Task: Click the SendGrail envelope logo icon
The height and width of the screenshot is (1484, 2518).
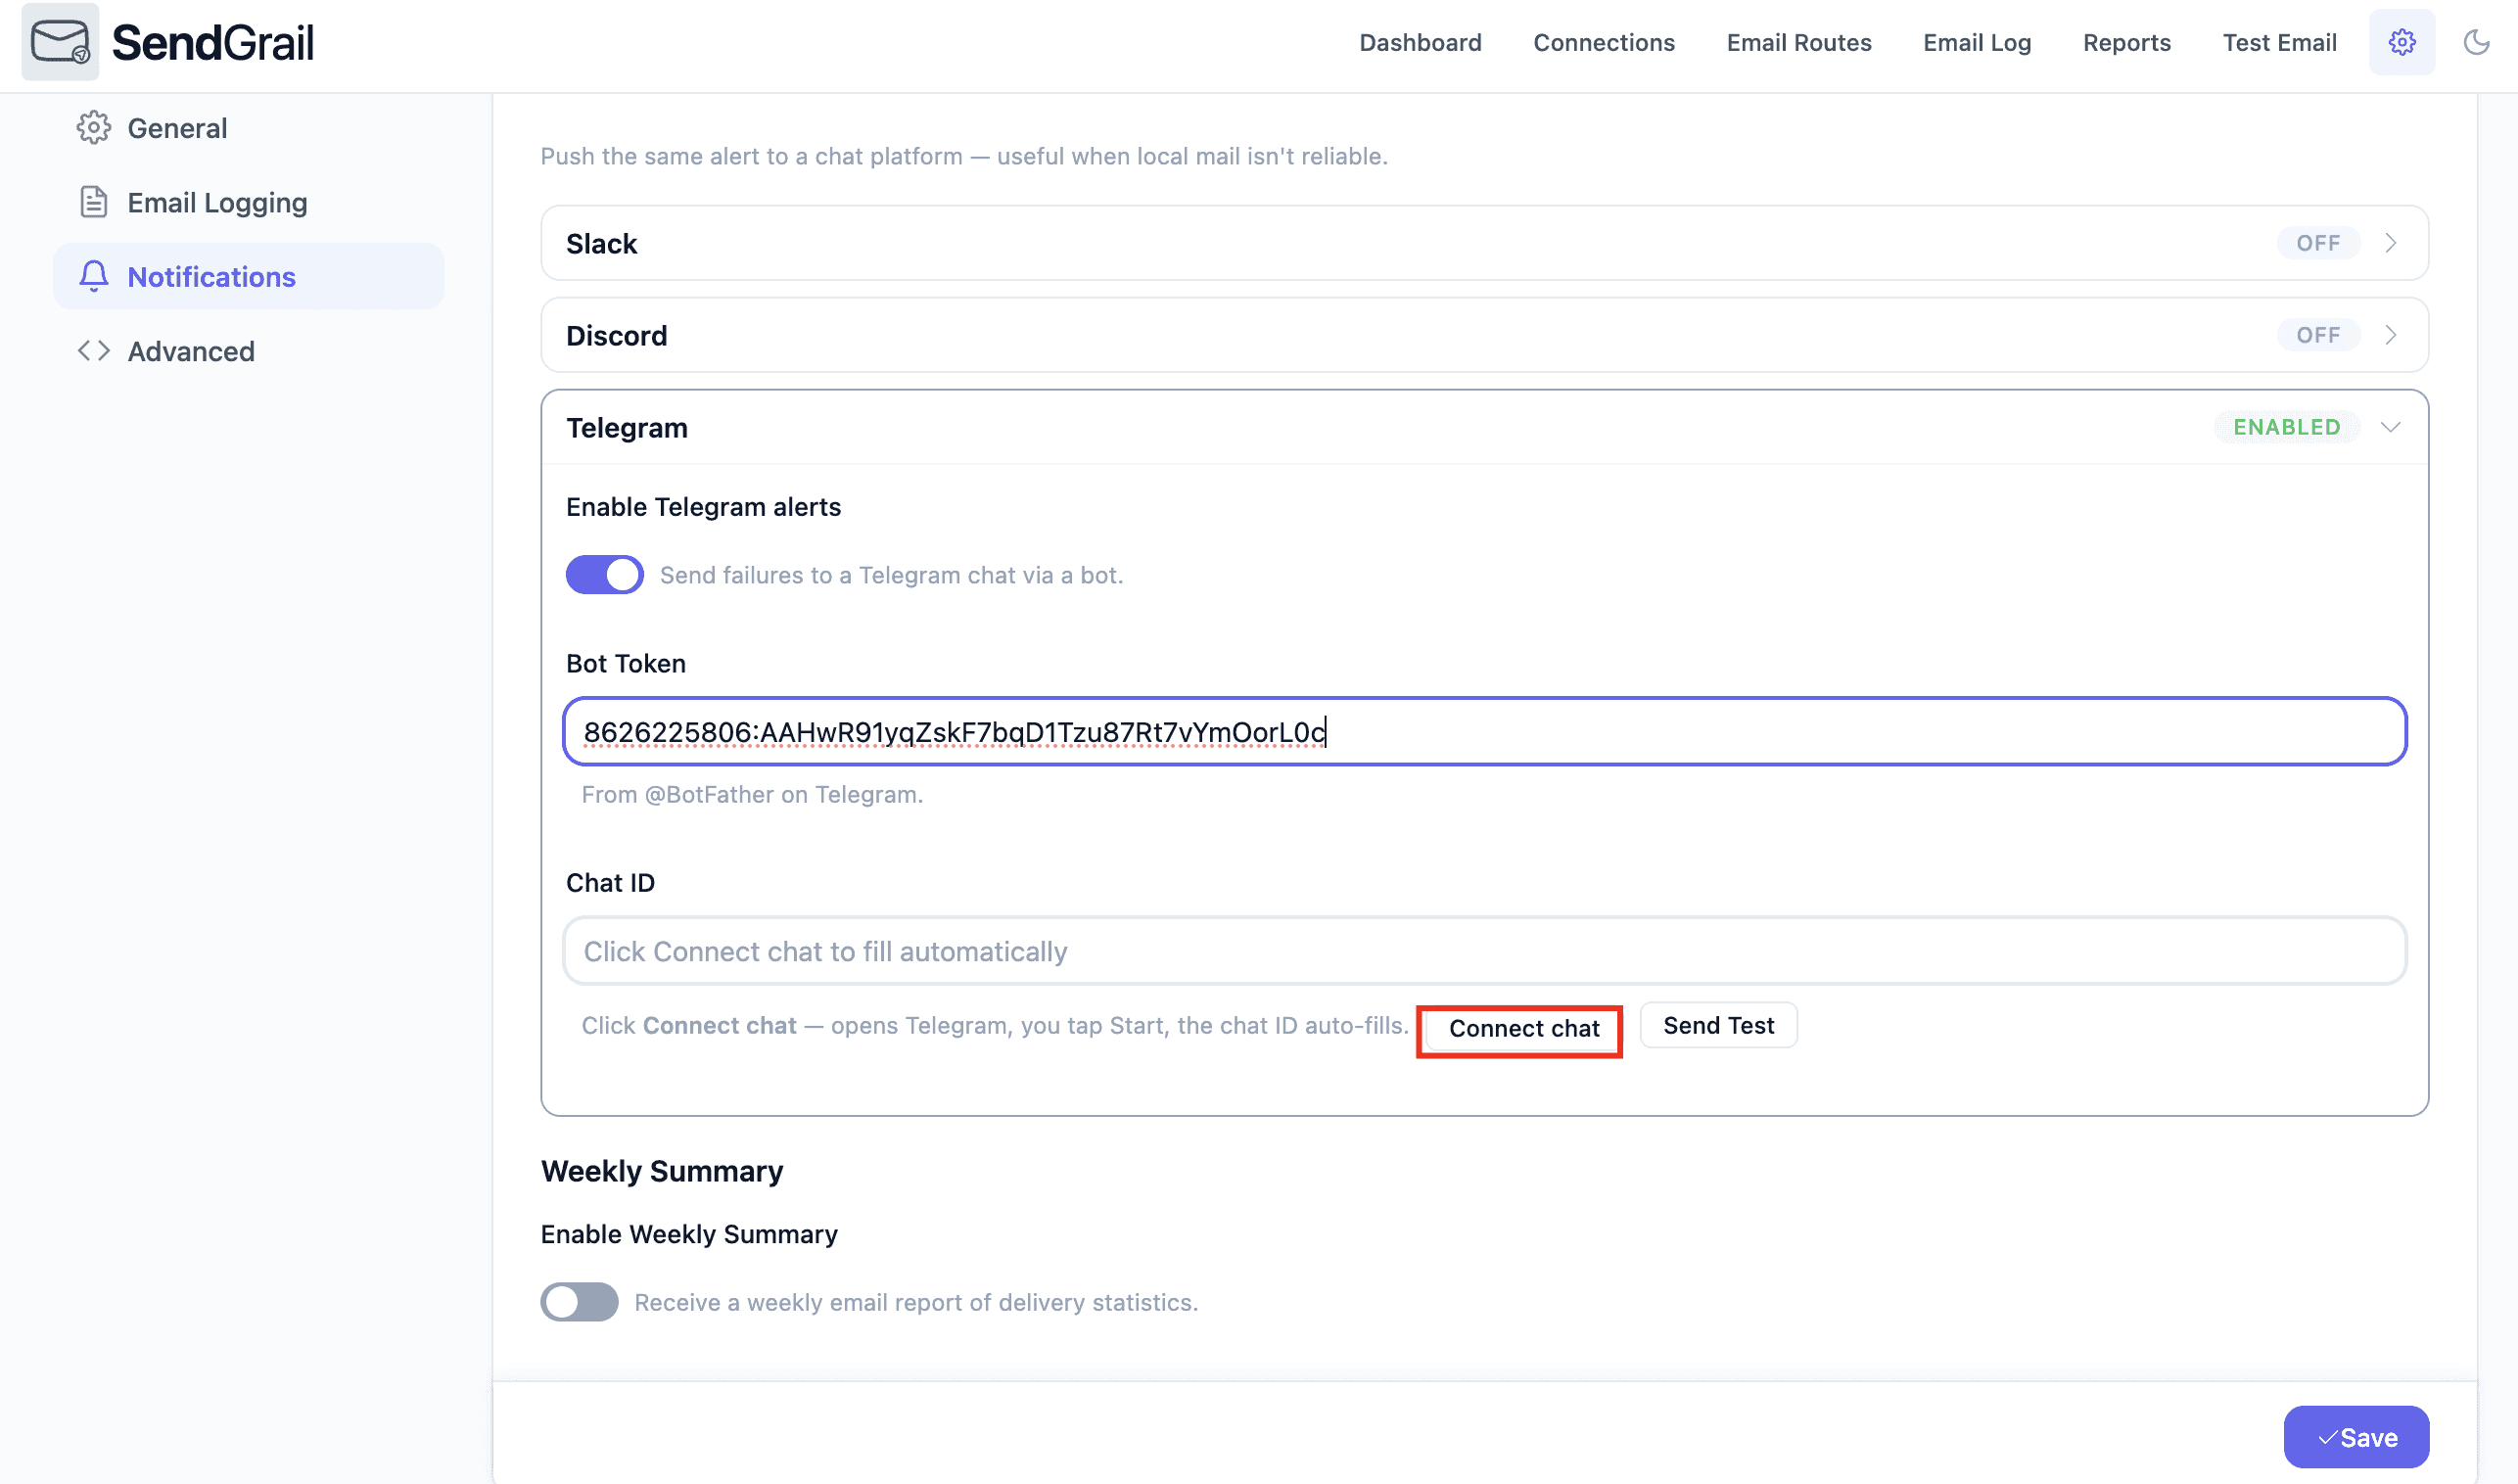Action: (60, 42)
